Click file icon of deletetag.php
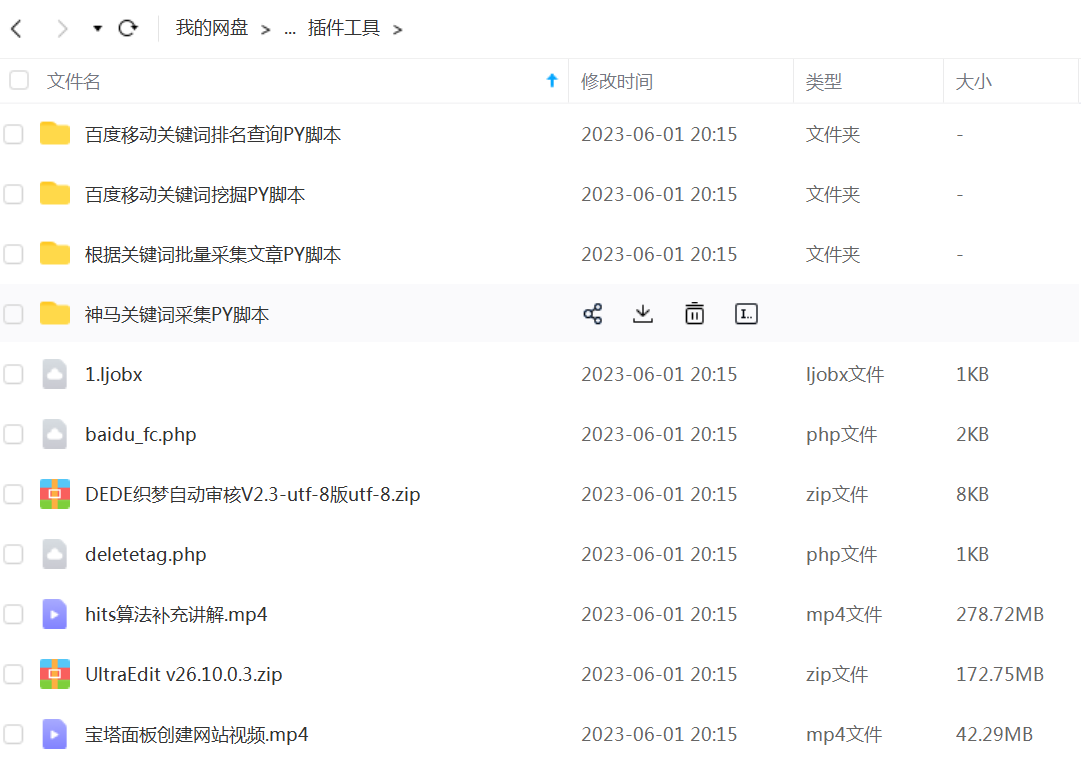 coord(54,554)
